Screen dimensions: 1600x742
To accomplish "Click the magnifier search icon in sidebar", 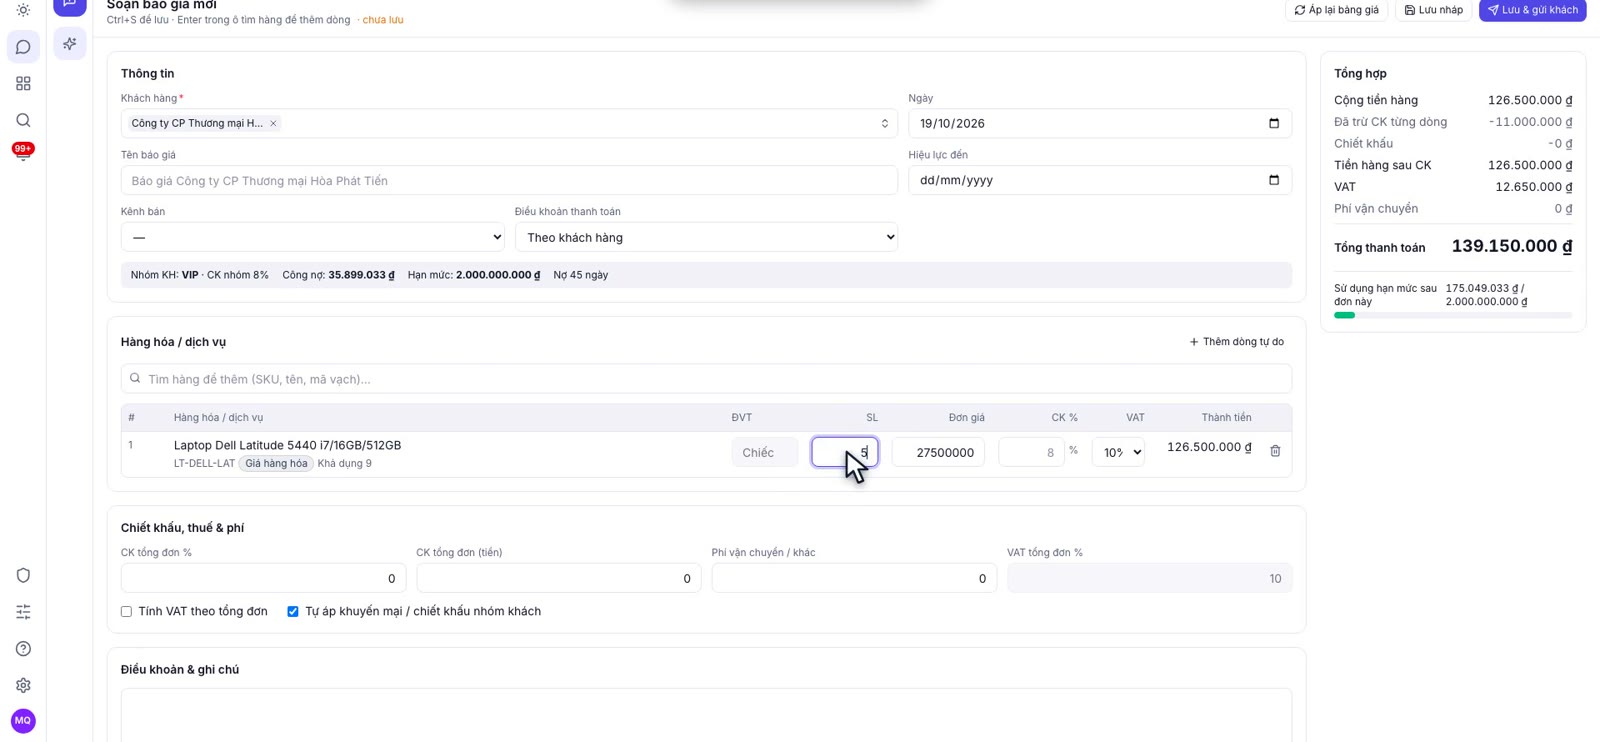I will tap(23, 120).
